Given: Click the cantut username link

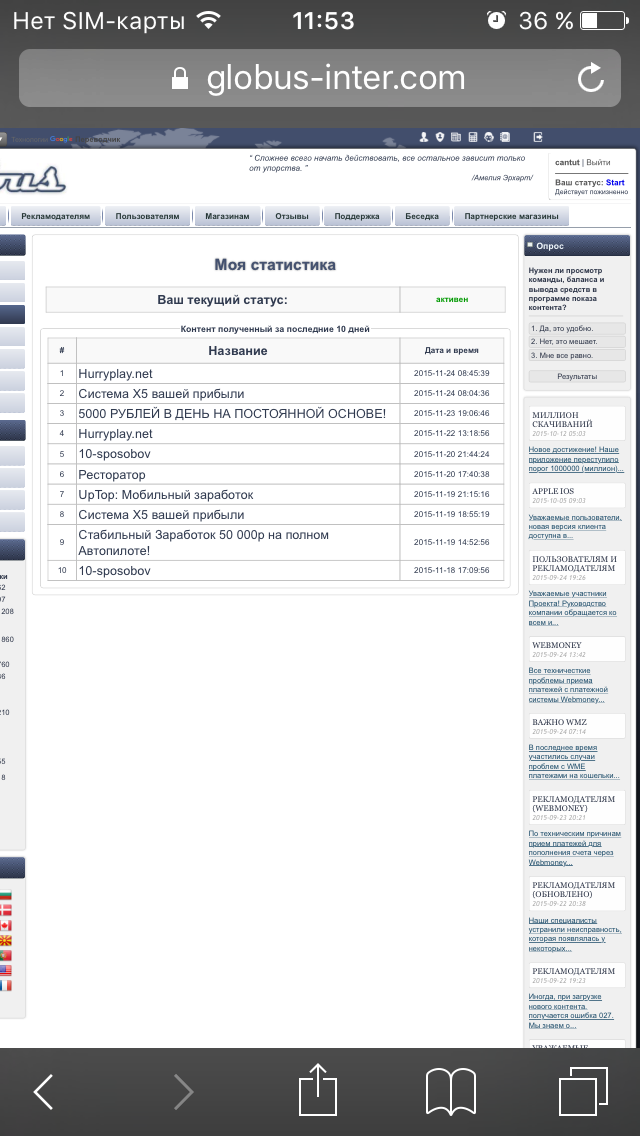Looking at the screenshot, I should 568,162.
